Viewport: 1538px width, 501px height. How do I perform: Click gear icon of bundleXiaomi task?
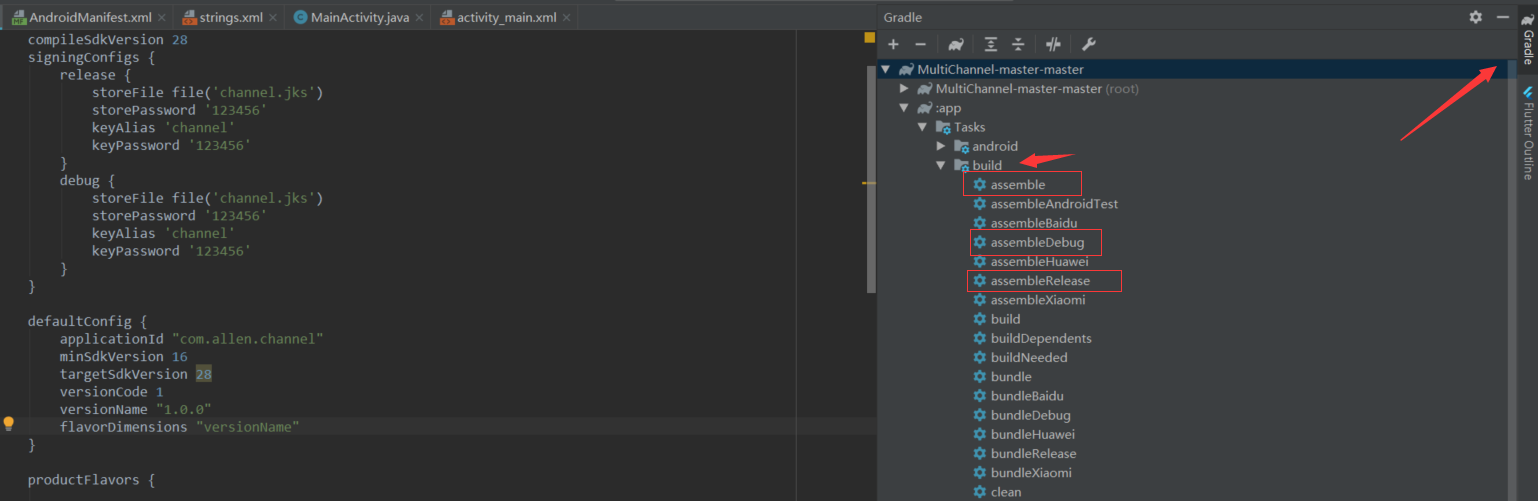tap(980, 472)
